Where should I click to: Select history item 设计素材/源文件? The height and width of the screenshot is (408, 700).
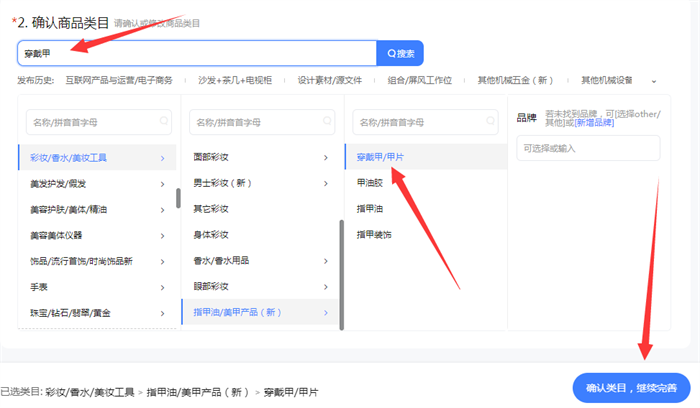(x=335, y=80)
